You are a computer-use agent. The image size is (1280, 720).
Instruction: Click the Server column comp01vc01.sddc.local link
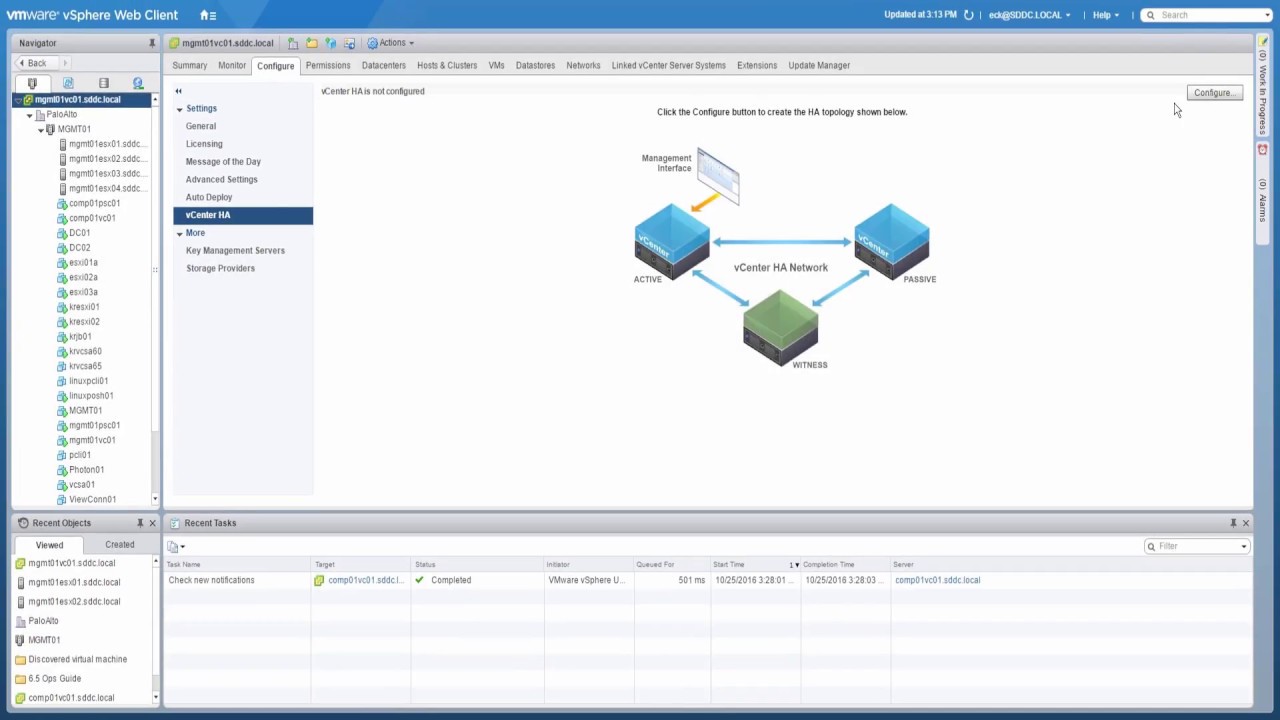(x=937, y=580)
